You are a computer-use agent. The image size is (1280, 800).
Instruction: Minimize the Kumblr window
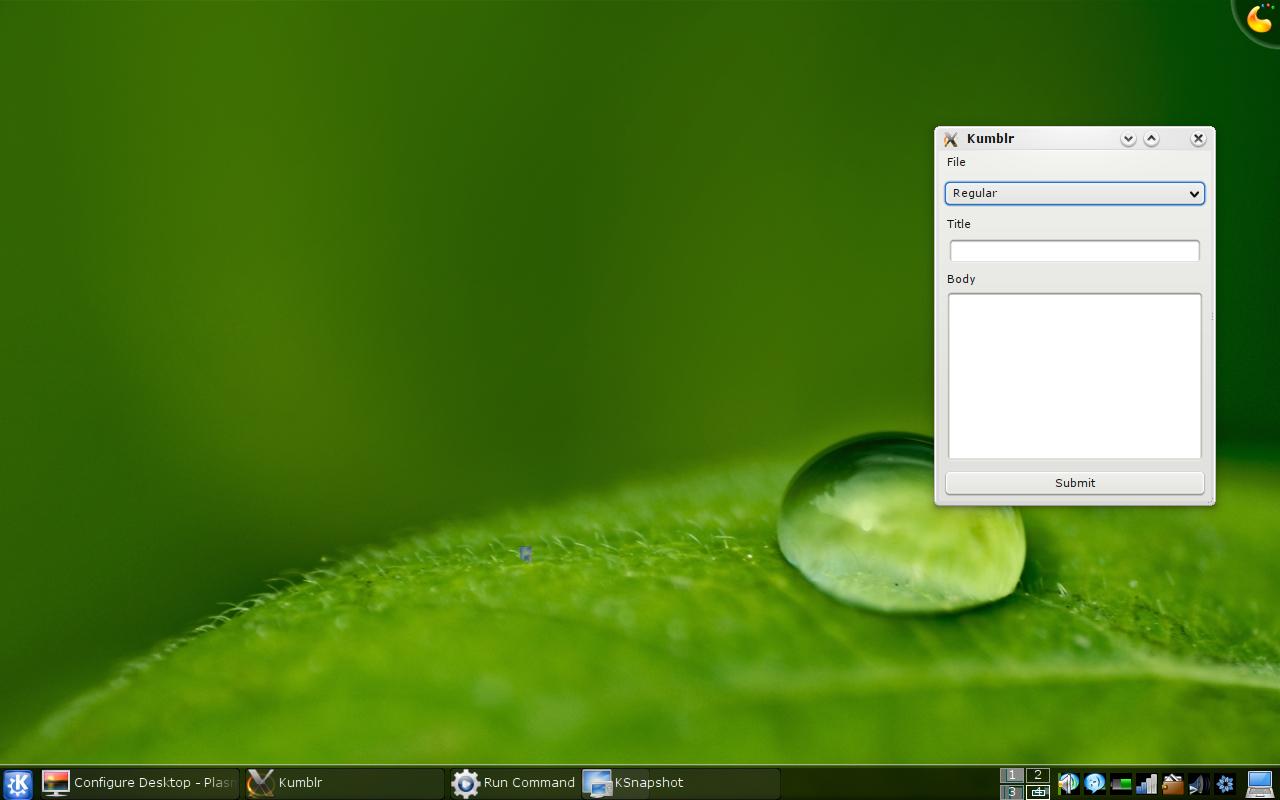(x=1128, y=139)
